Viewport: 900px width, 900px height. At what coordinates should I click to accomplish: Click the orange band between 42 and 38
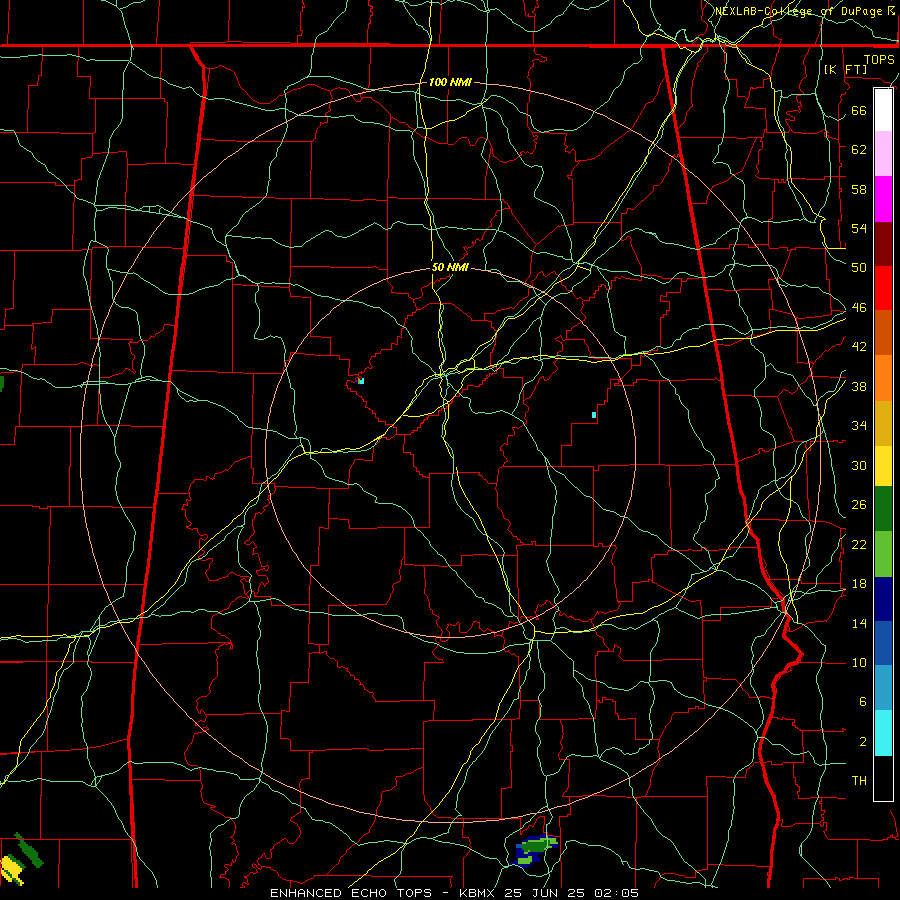coord(883,378)
